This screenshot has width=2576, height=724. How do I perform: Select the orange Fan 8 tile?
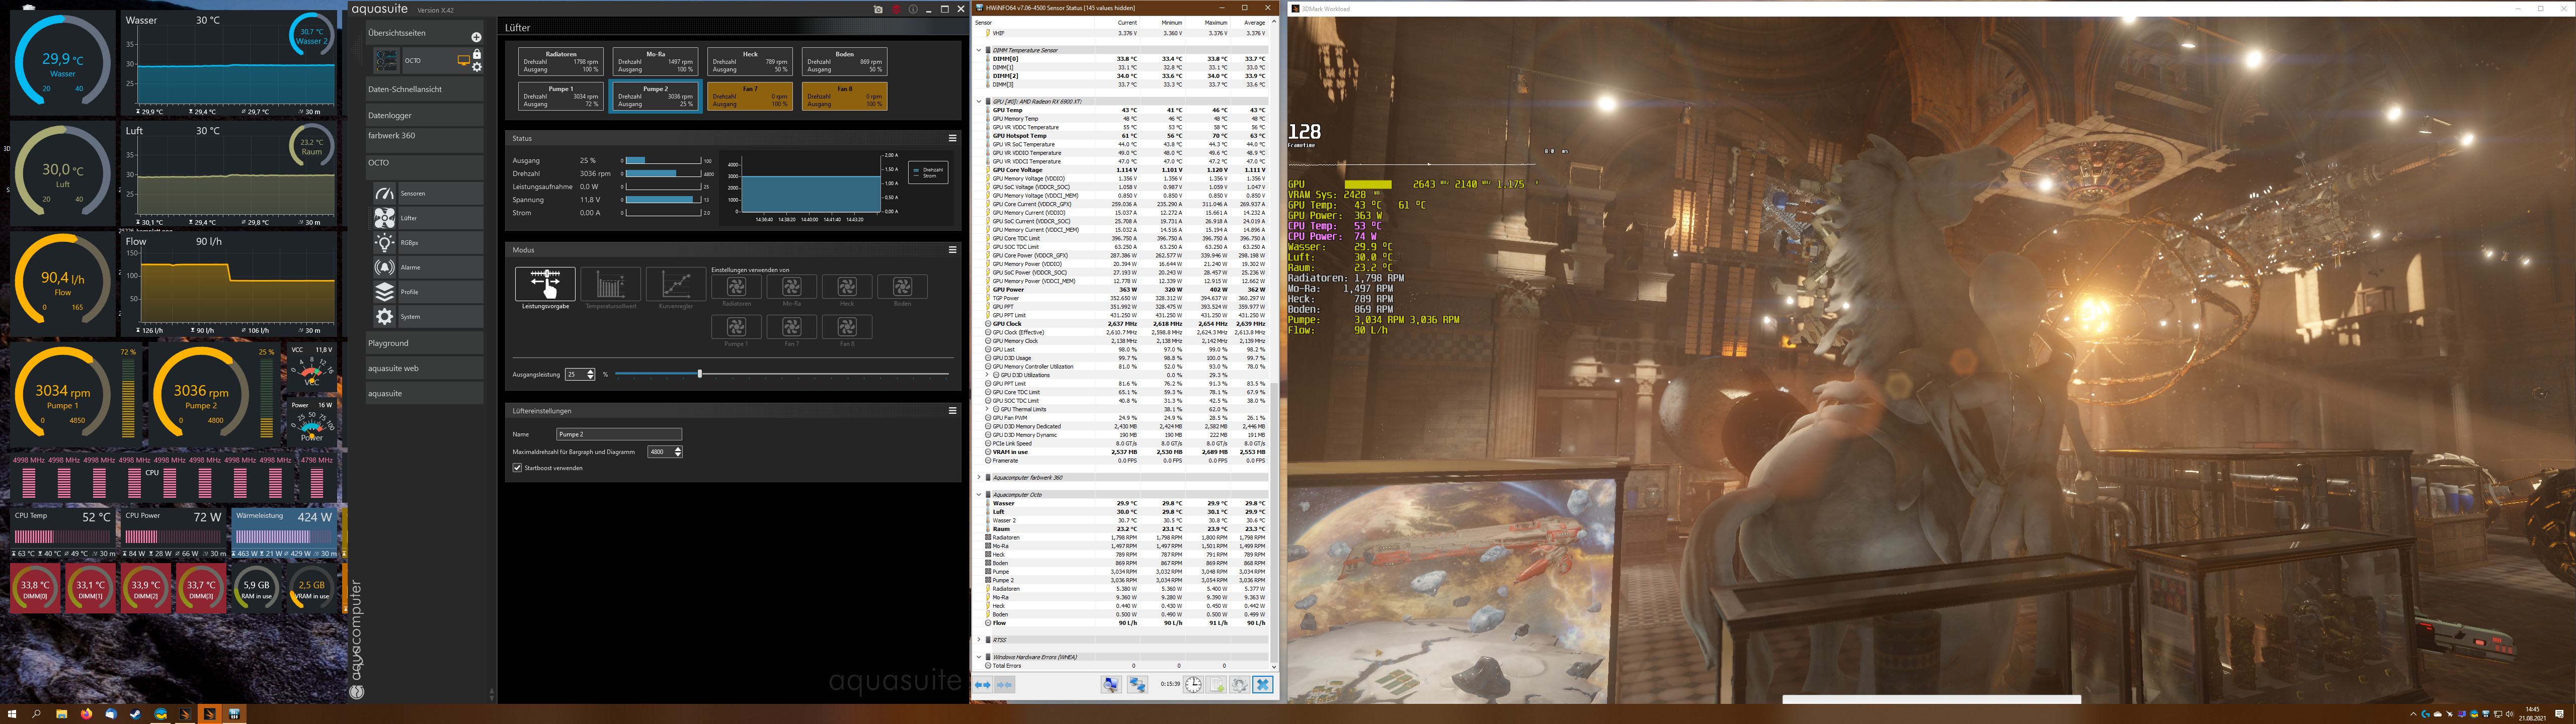pyautogui.click(x=845, y=96)
